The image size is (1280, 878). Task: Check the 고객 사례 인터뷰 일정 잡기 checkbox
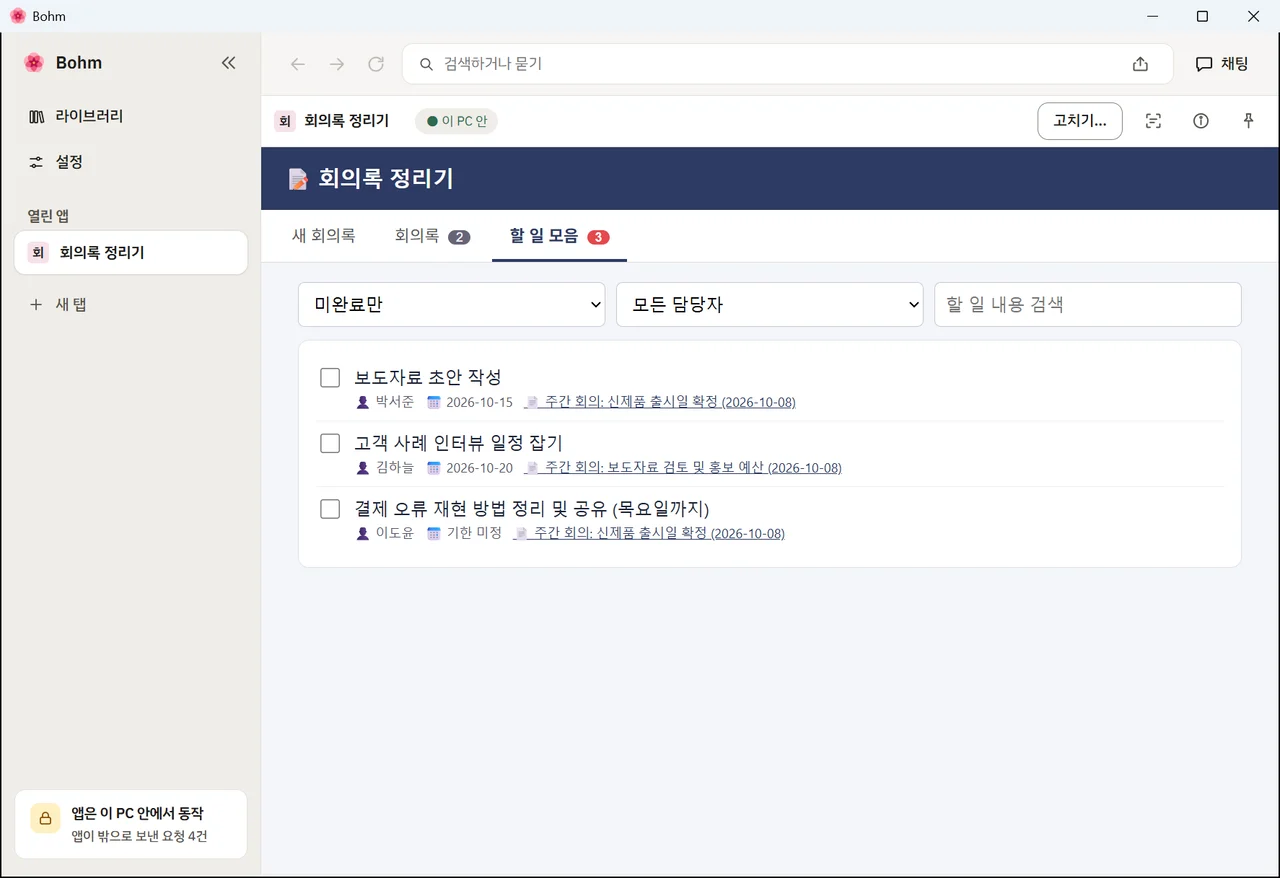pyautogui.click(x=330, y=443)
